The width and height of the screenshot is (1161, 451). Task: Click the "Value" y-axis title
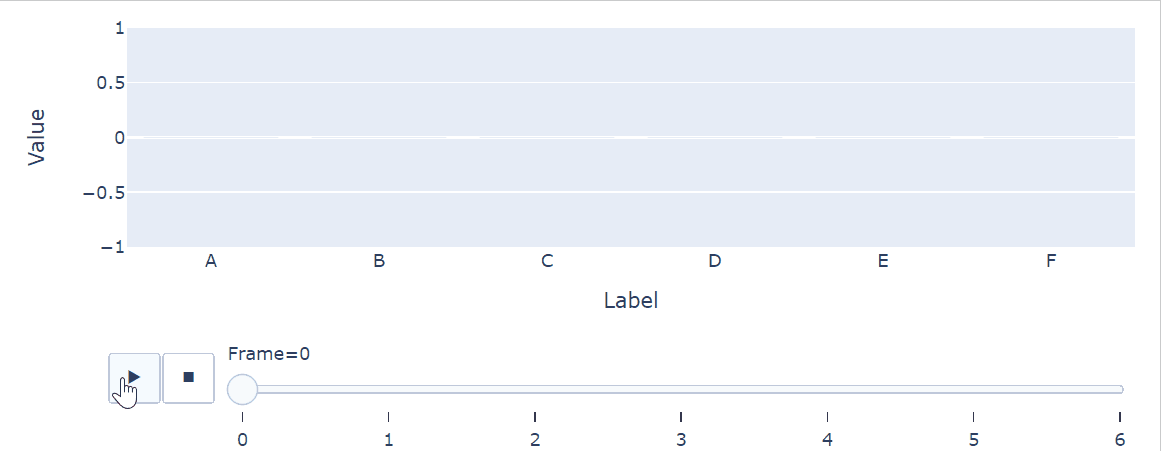click(x=37, y=137)
